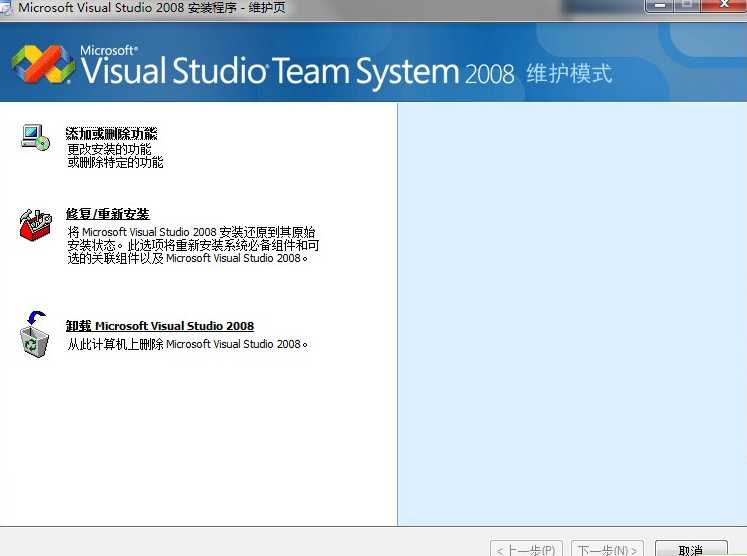Screen dimensions: 747x556
Task: Open the 修复/重新安装 link
Action: coord(108,214)
